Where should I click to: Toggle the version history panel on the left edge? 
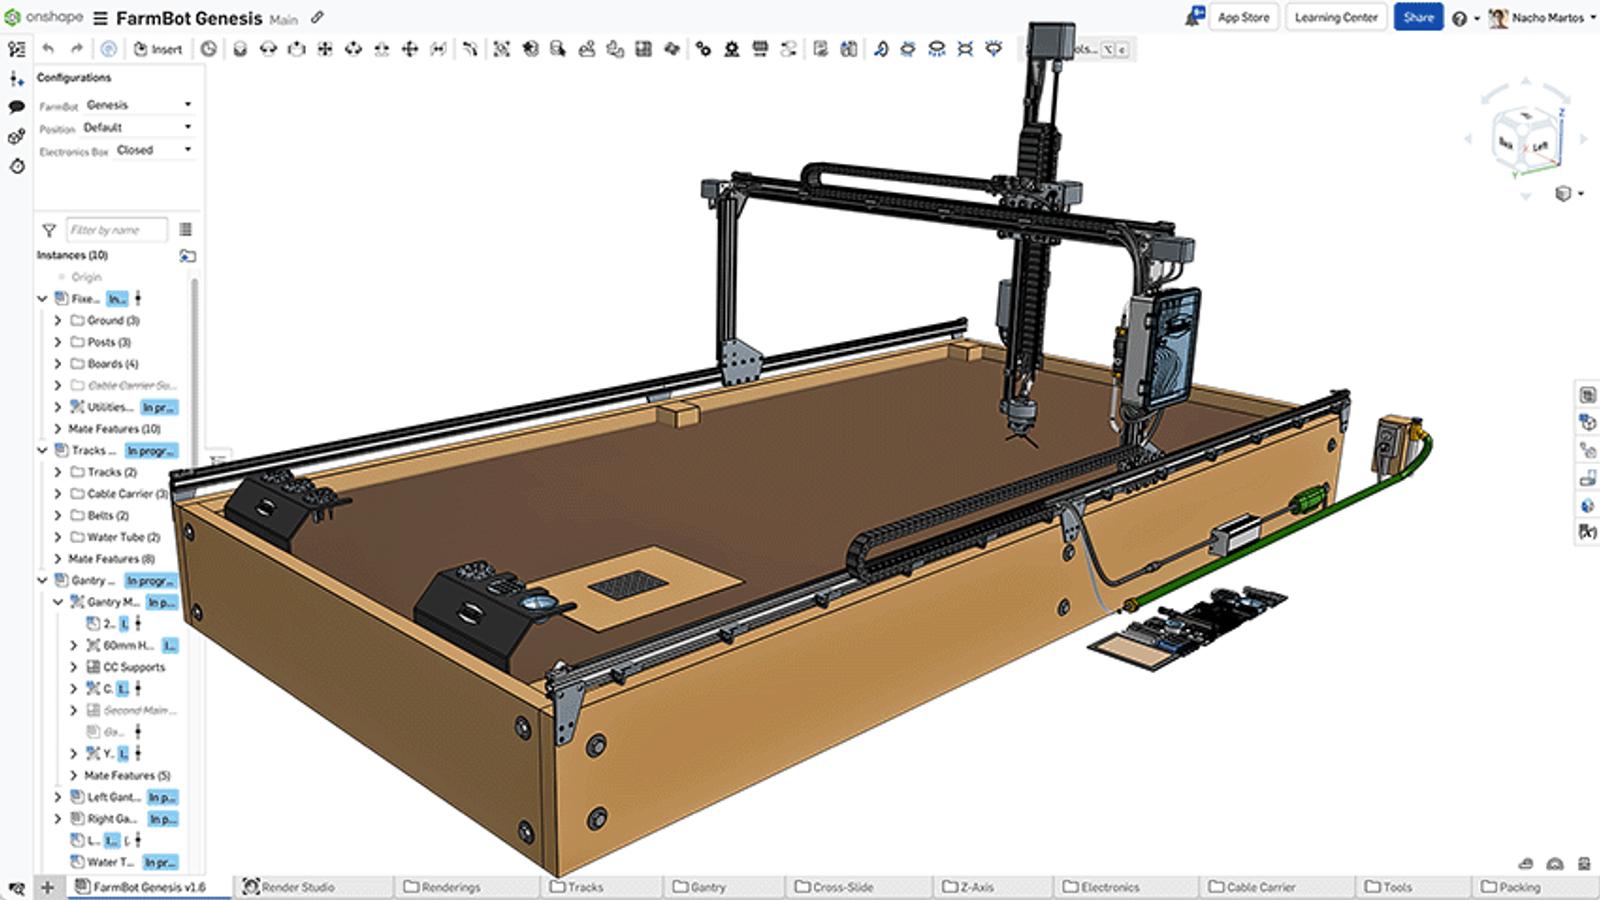click(14, 167)
